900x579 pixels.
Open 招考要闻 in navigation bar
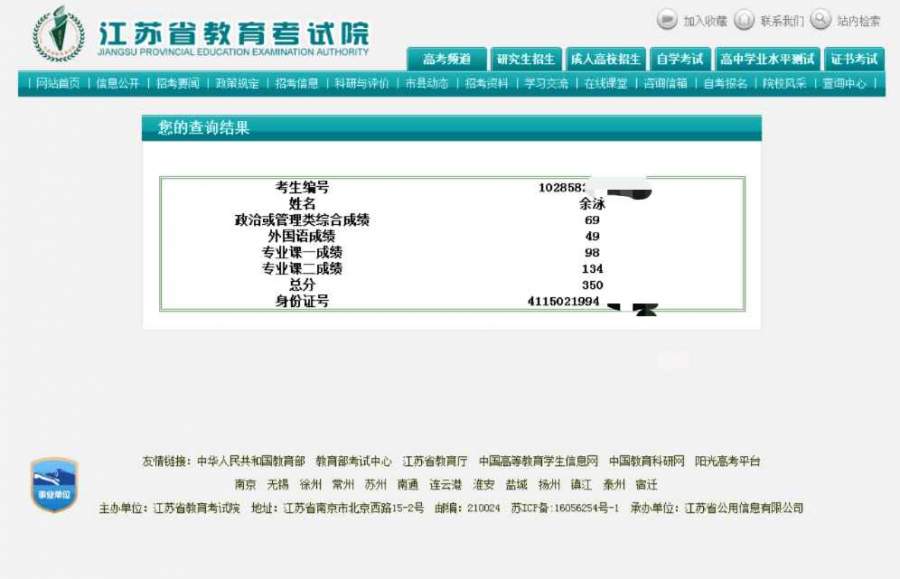pyautogui.click(x=178, y=83)
